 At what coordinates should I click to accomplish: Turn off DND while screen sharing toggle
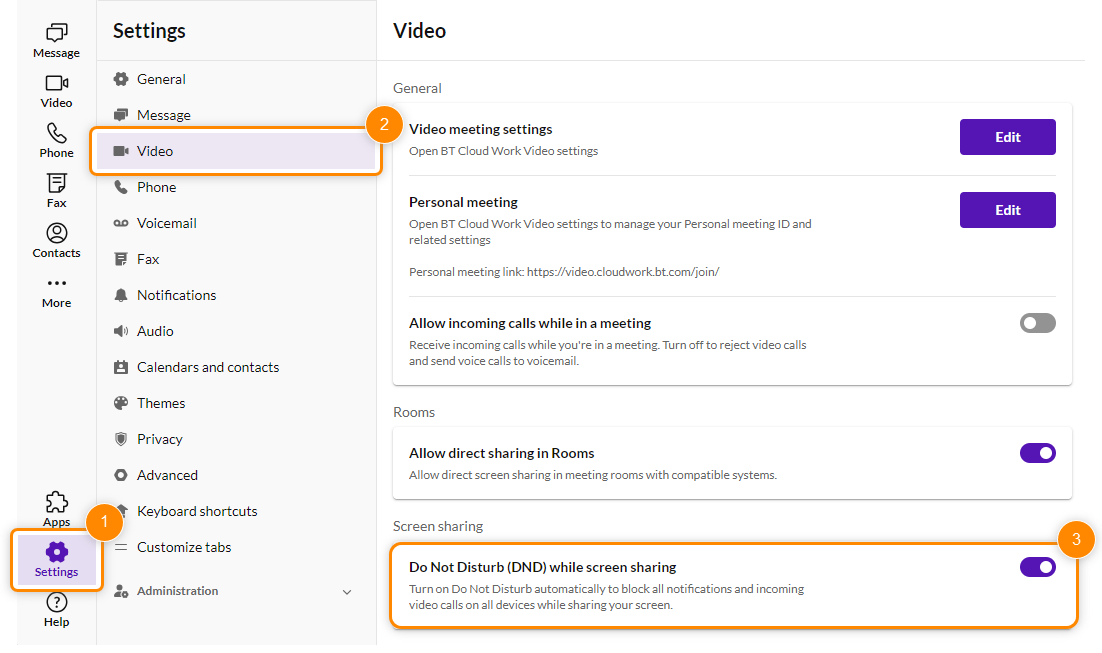point(1037,567)
